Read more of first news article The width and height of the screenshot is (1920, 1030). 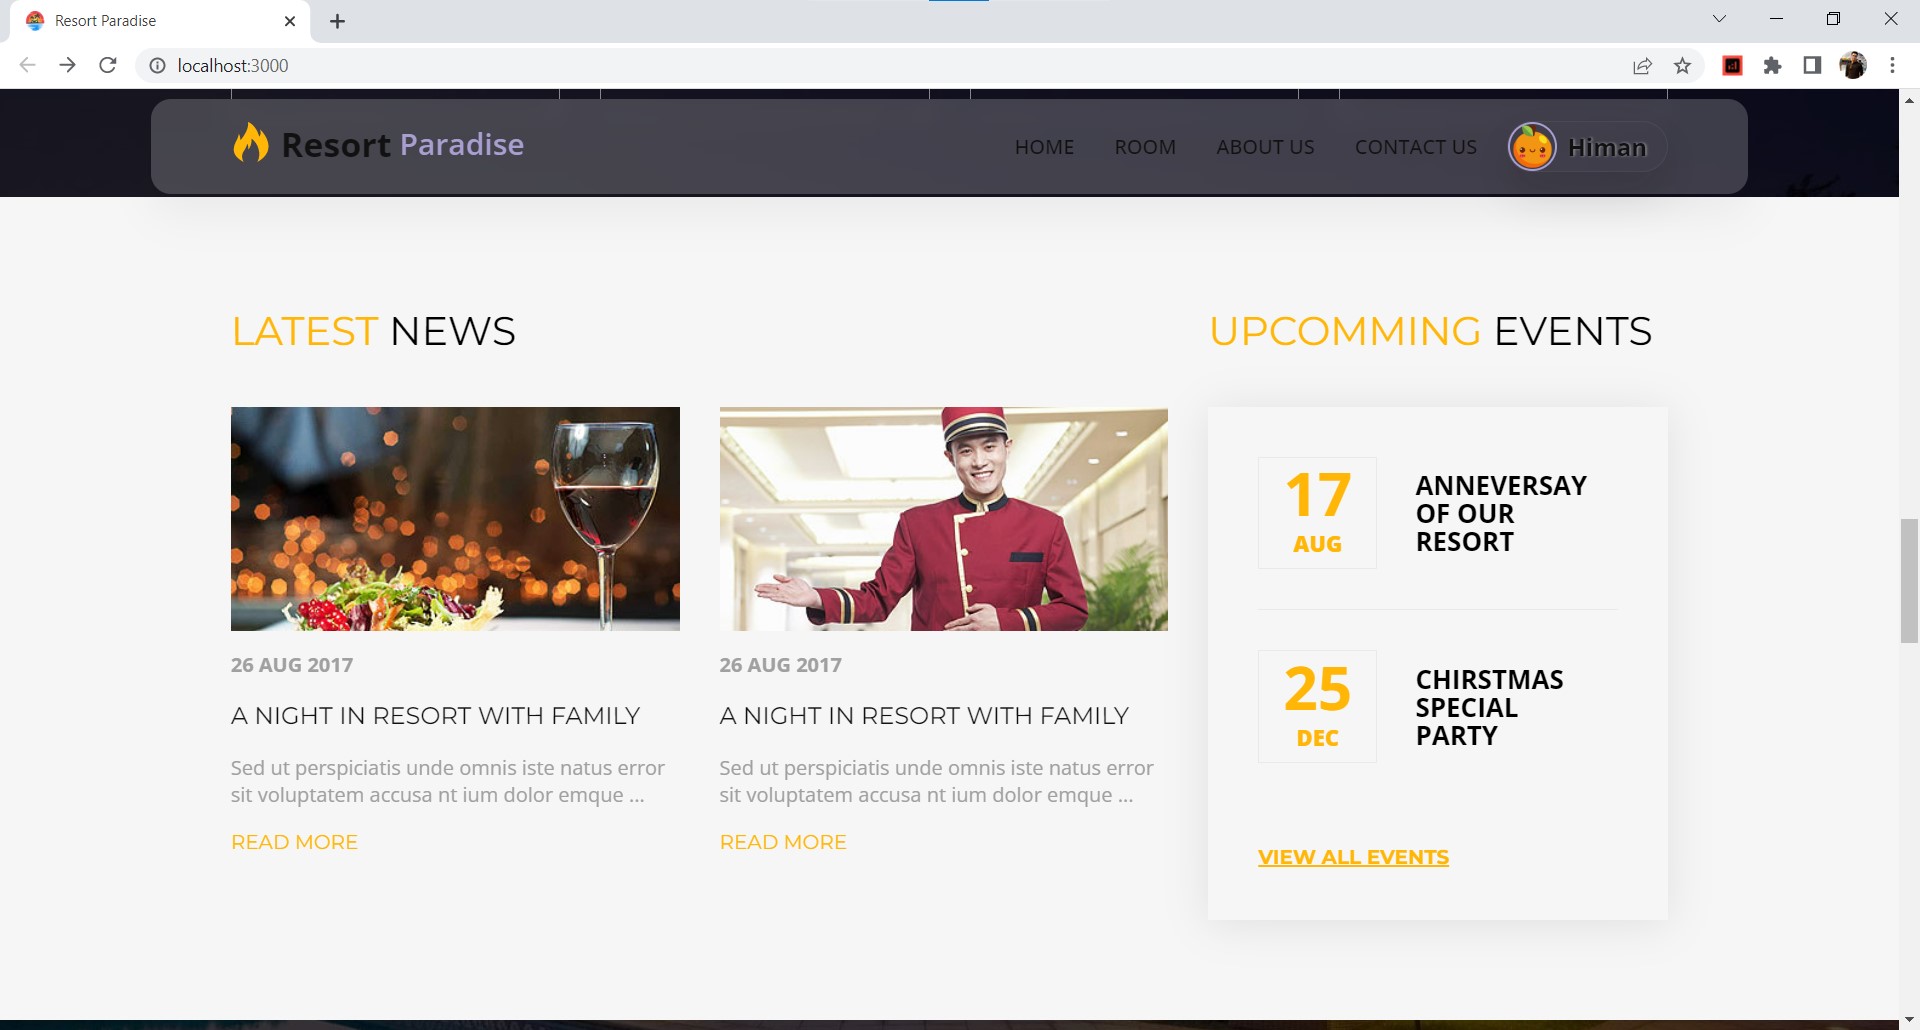click(294, 842)
